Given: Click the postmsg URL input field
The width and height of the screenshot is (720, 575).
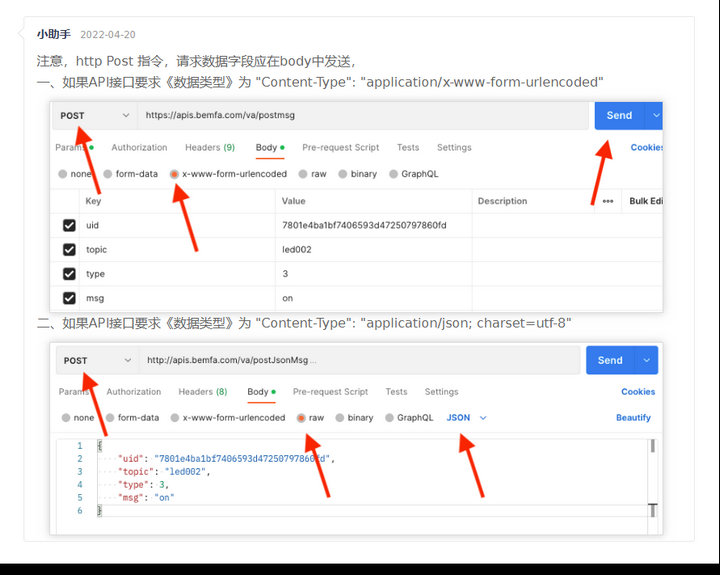Looking at the screenshot, I should [362, 116].
